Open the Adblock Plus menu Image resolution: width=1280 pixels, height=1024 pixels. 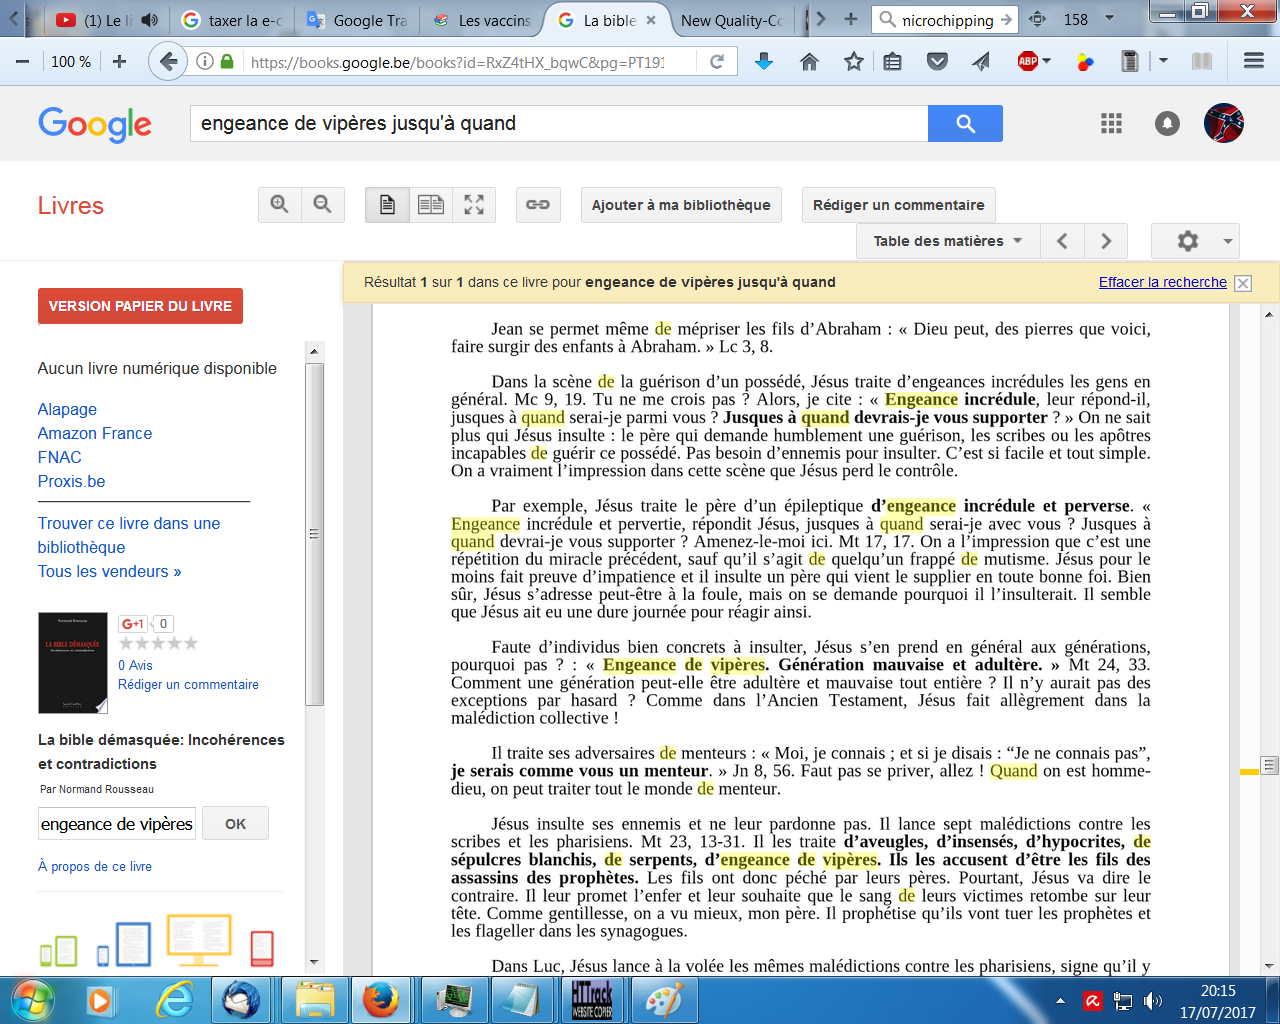[x=1034, y=62]
